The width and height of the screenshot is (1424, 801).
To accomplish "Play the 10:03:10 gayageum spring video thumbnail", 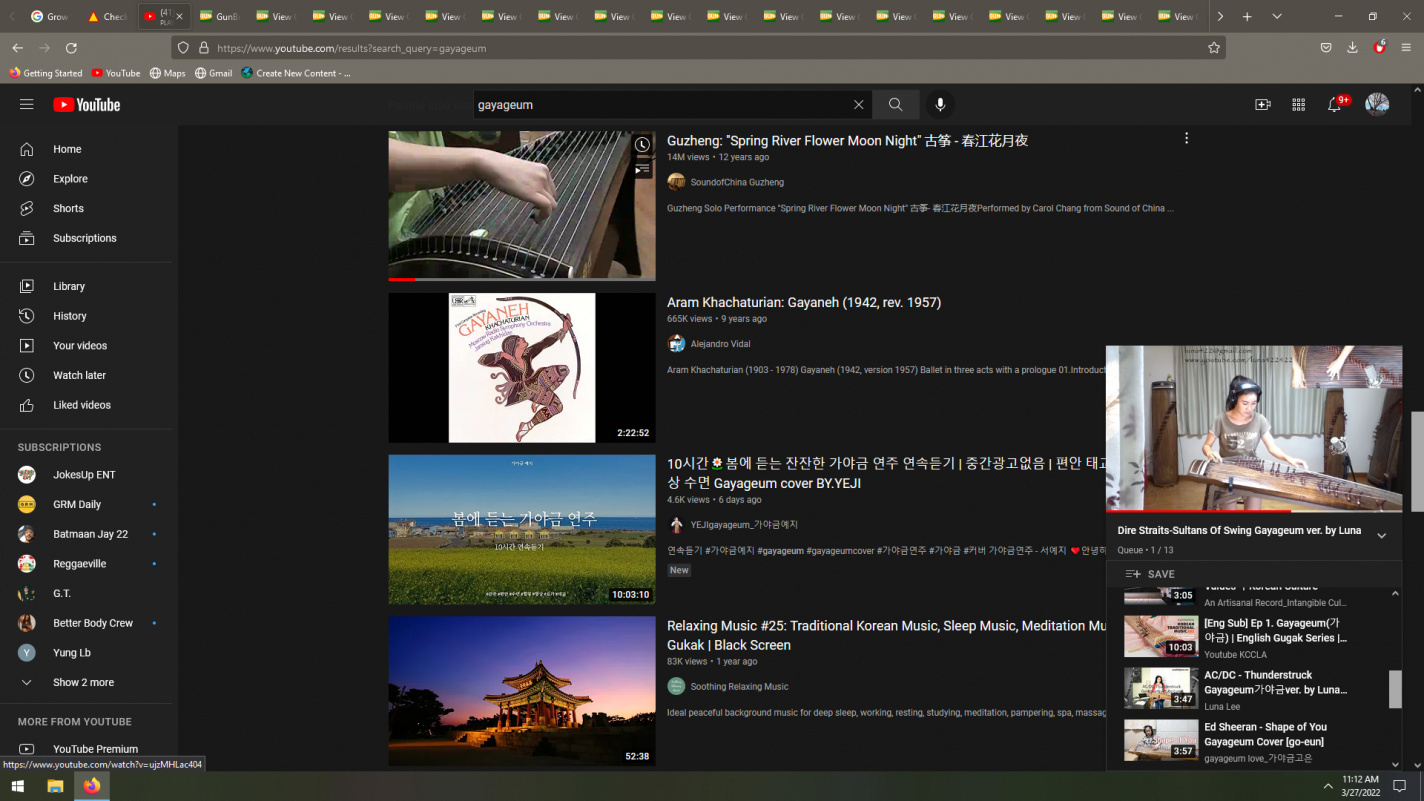I will point(522,529).
